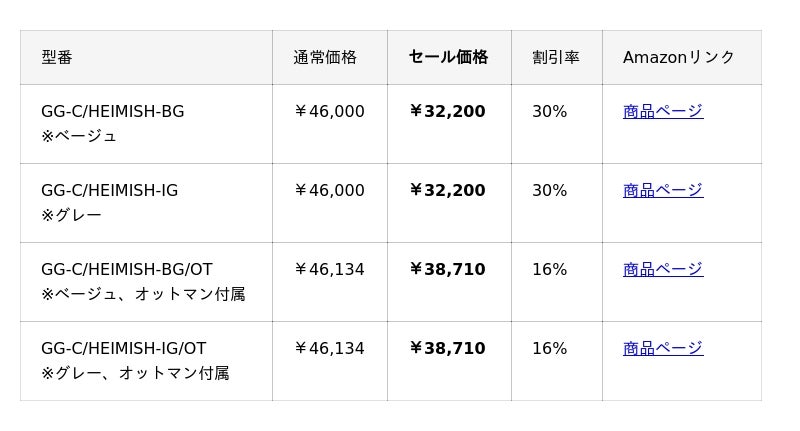Click the GG-C/HEIMISH-IG/OT model cell
Screen dimensions: 800x431
click(123, 348)
